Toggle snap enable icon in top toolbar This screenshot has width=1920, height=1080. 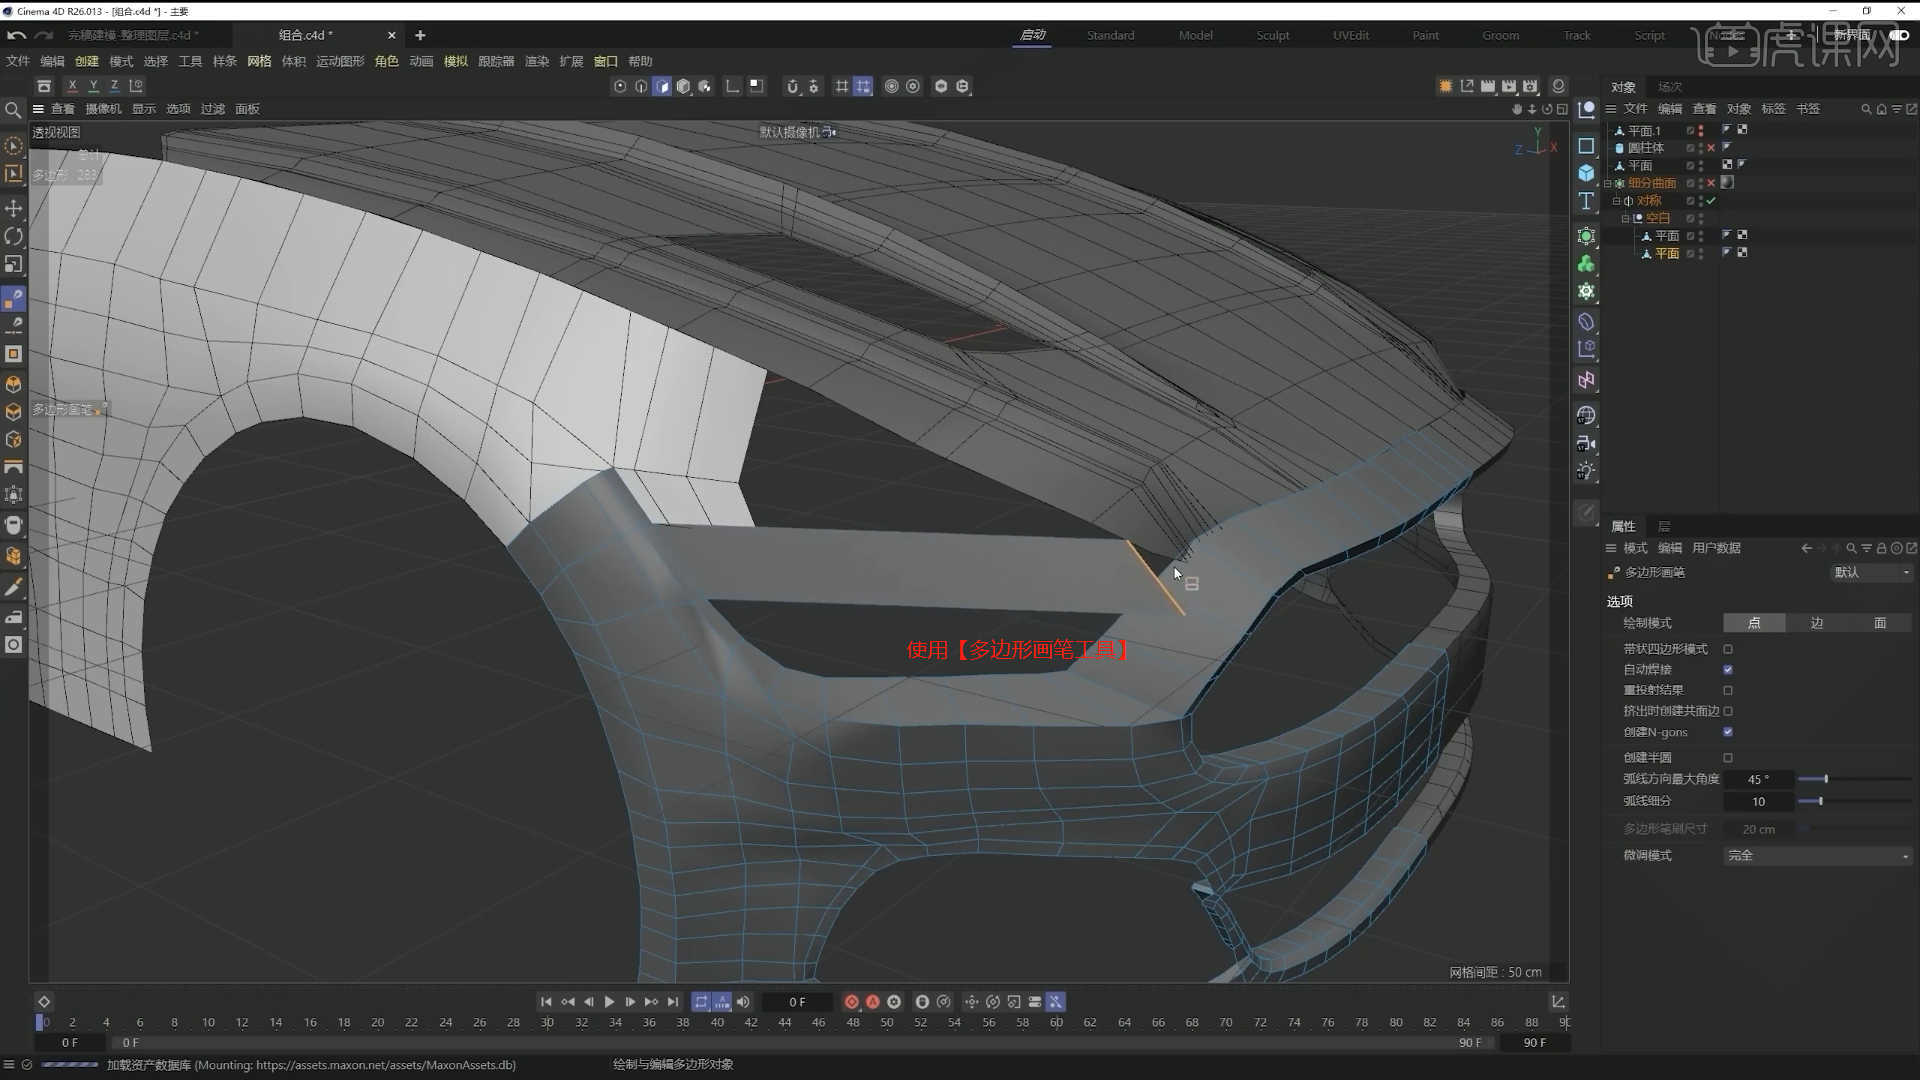point(792,86)
